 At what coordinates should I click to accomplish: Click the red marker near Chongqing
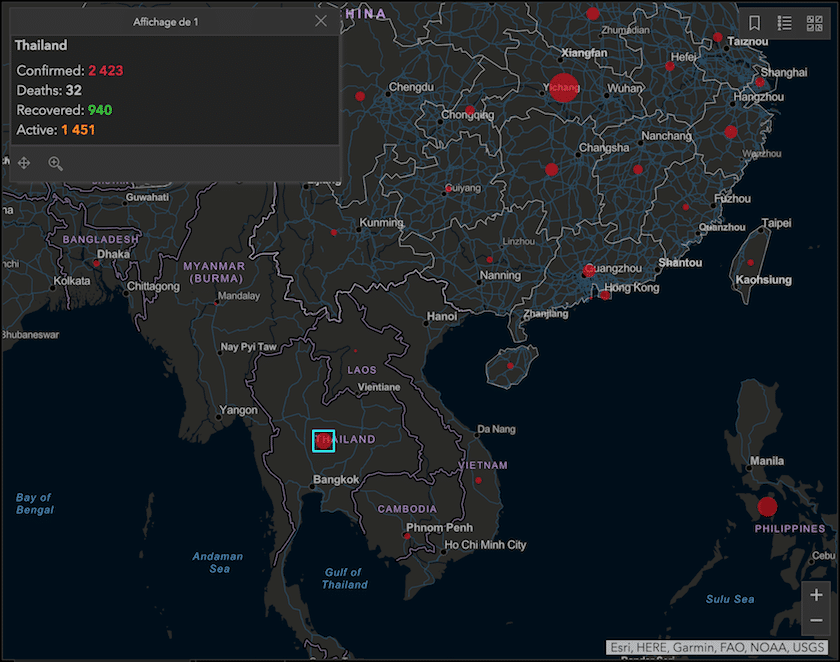(469, 110)
